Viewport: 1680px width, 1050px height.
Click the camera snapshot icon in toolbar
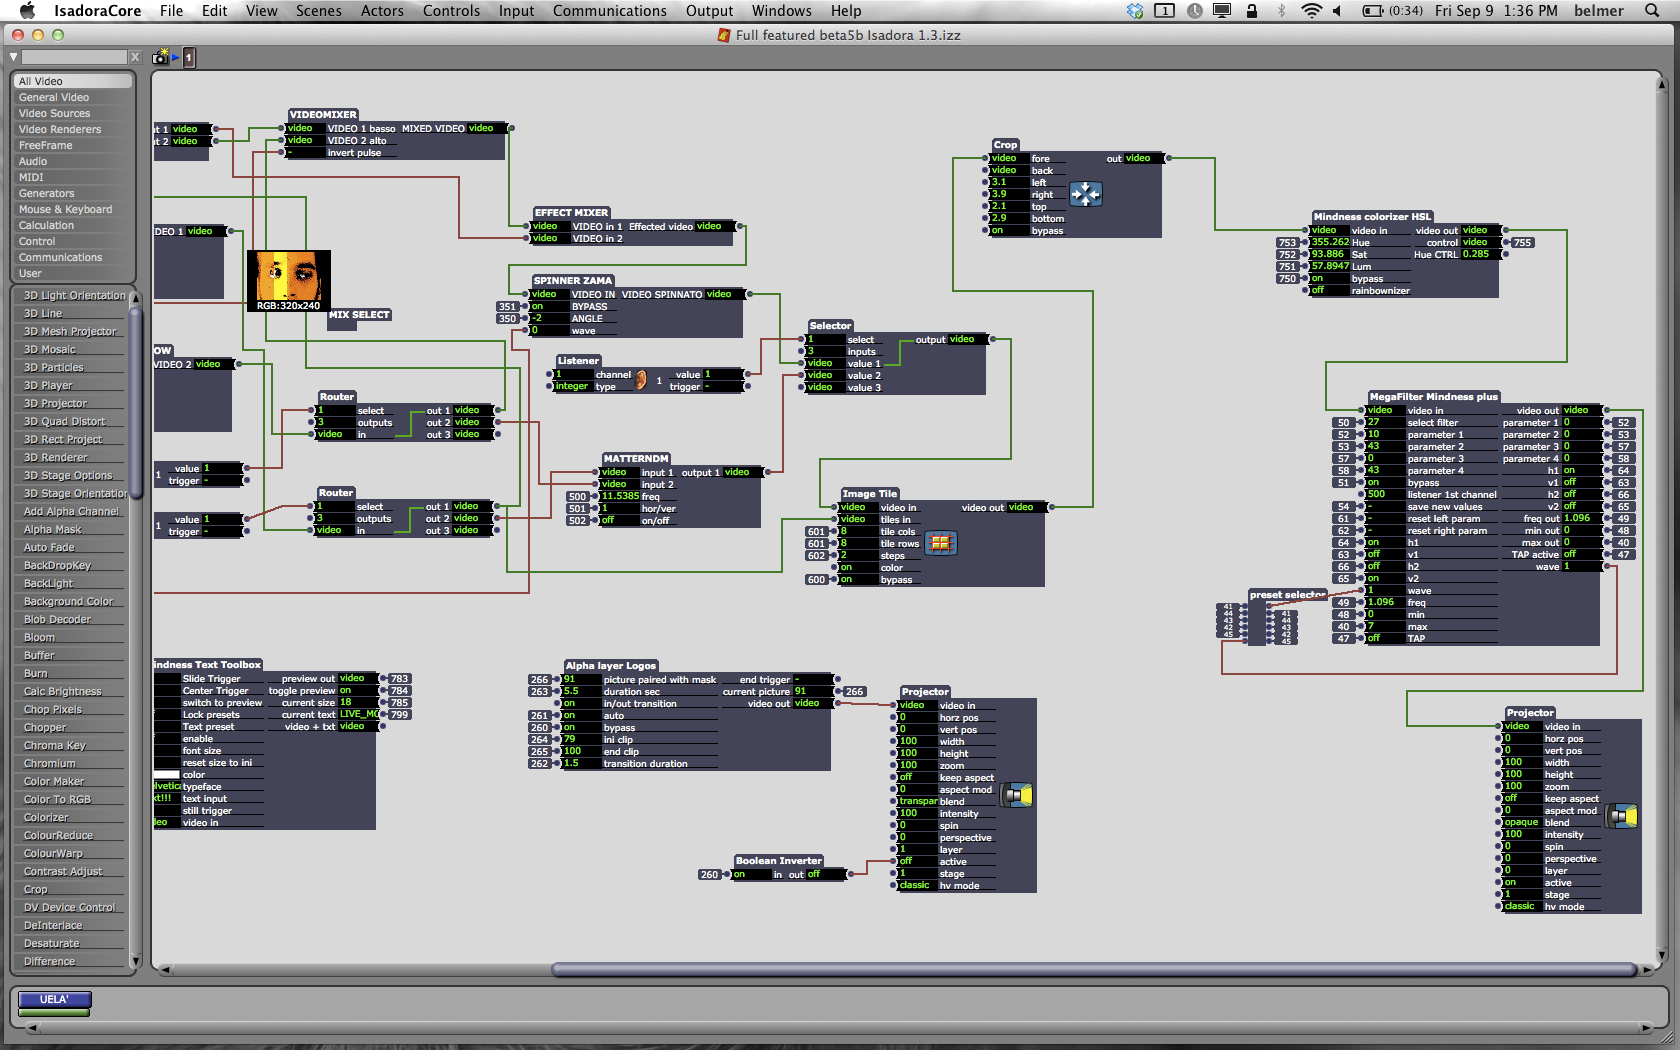pos(160,58)
